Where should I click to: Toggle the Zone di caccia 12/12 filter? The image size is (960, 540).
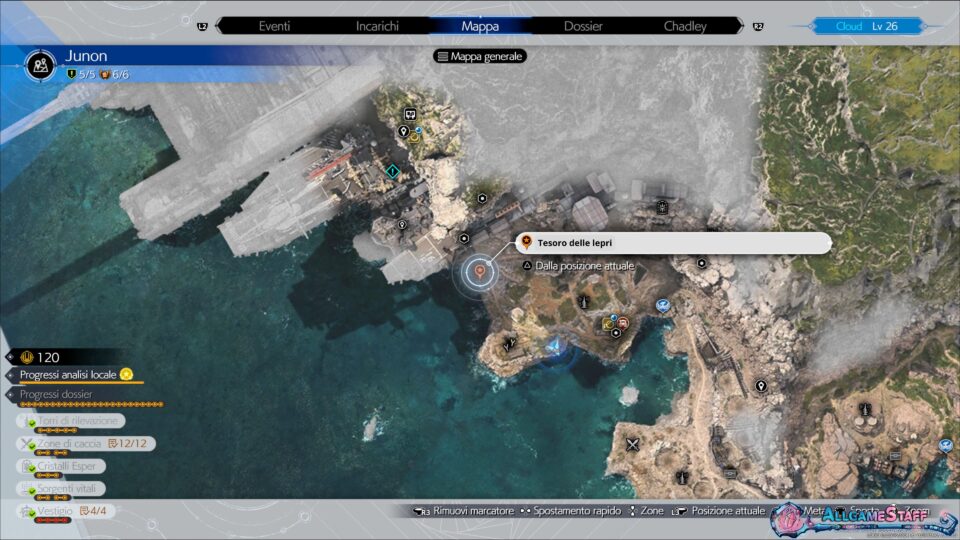(x=86, y=443)
